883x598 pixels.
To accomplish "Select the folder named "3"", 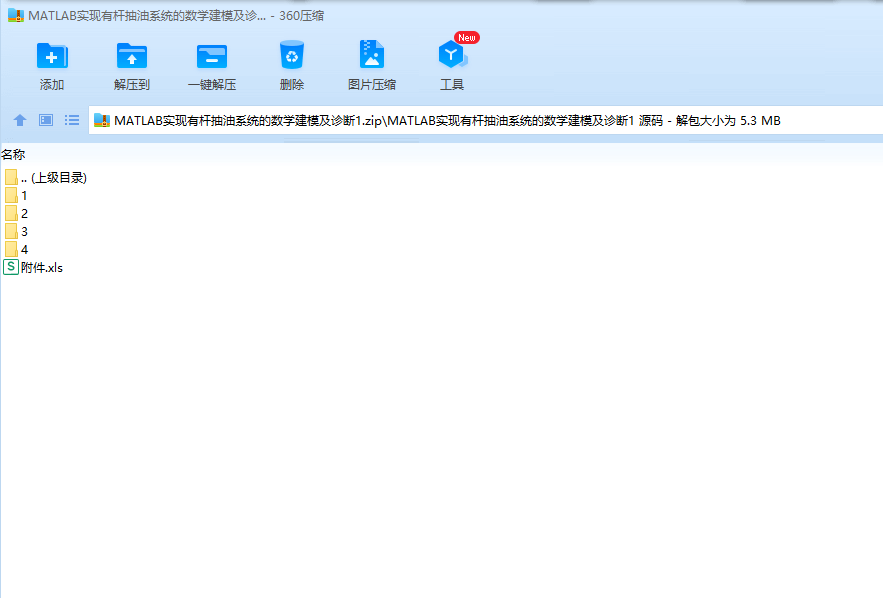I will pyautogui.click(x=24, y=232).
